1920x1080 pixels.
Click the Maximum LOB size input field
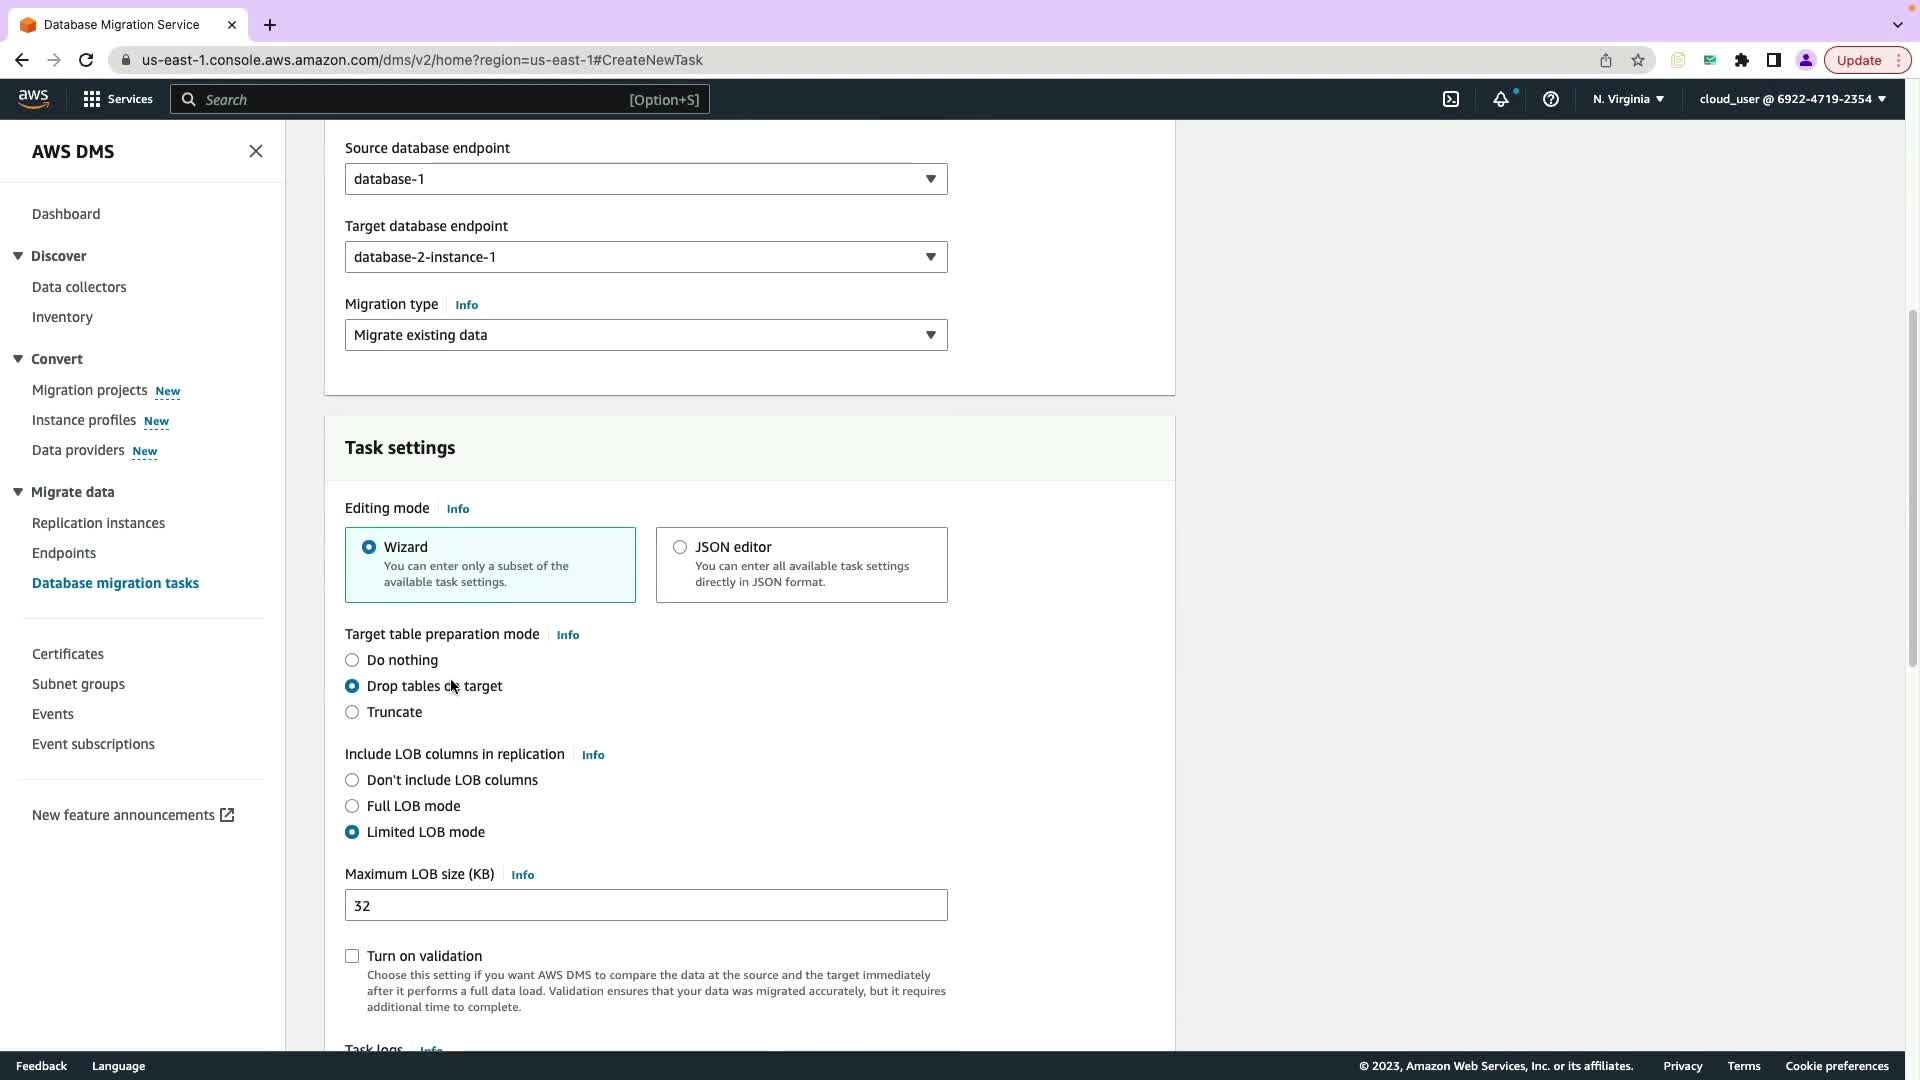[x=645, y=905]
